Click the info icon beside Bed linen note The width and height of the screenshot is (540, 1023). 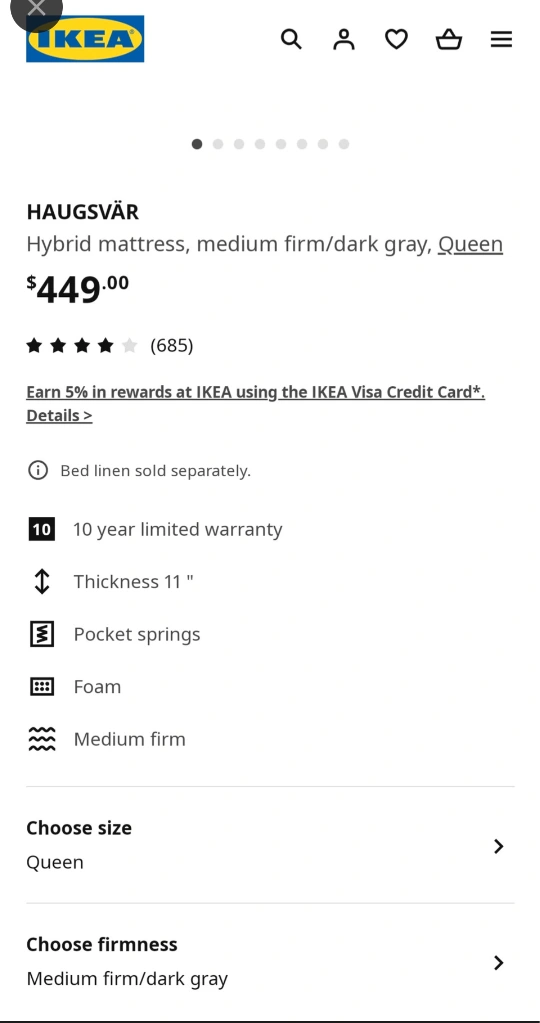(38, 470)
